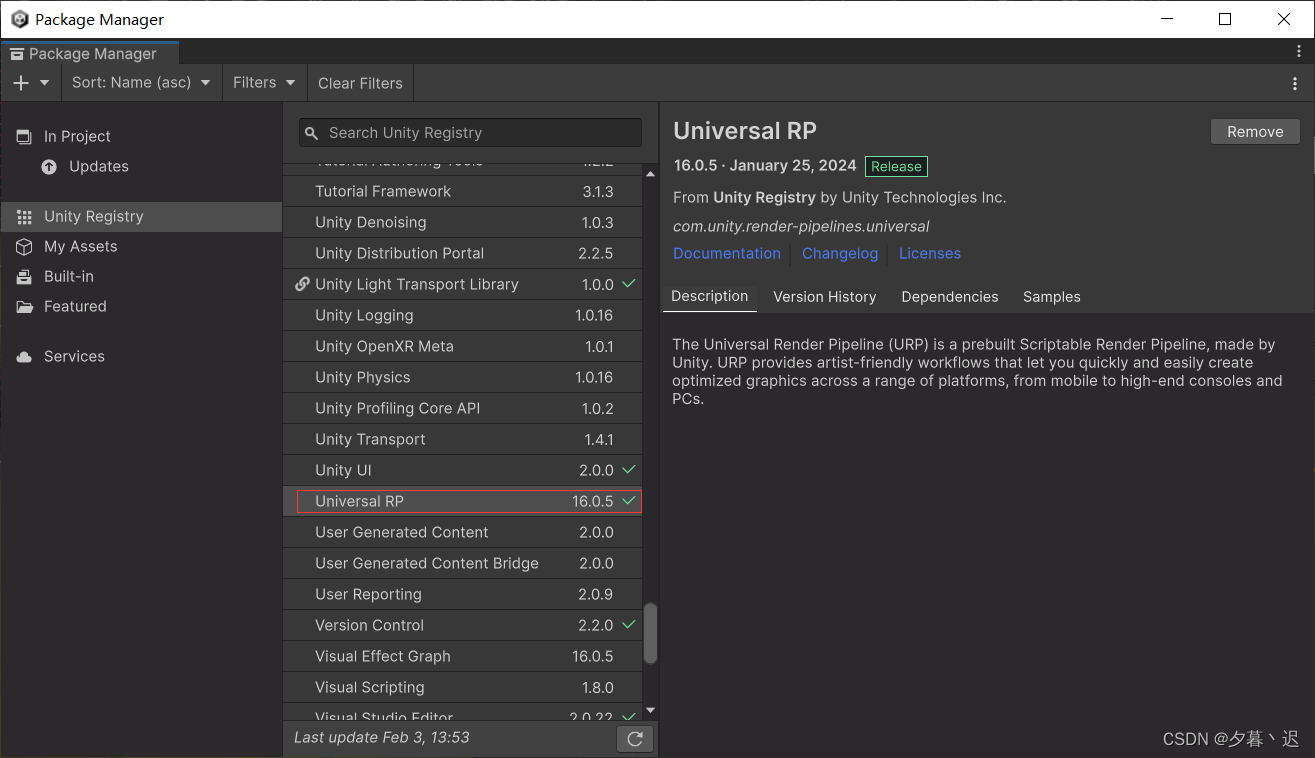Select User Generated Content Bridge package
The image size is (1315, 758).
462,563
